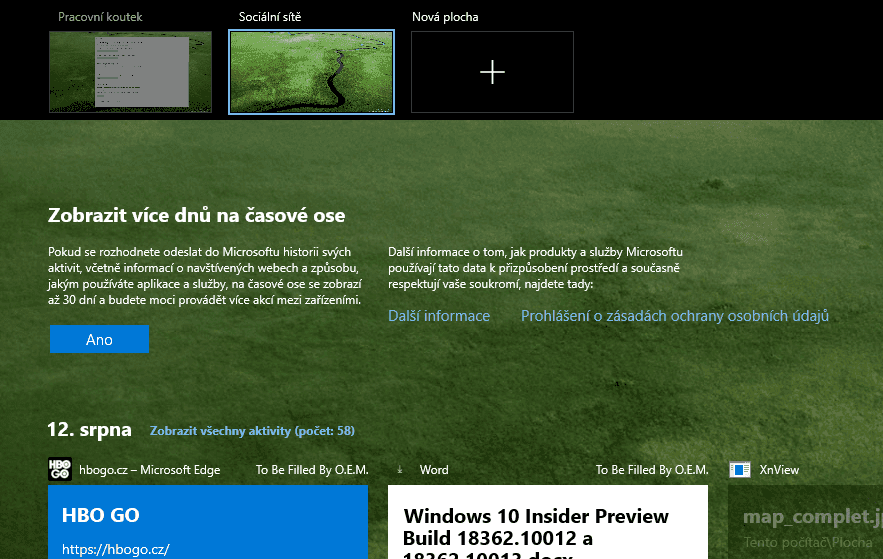Open the HBO GO activity card
The height and width of the screenshot is (559, 883).
[x=208, y=522]
